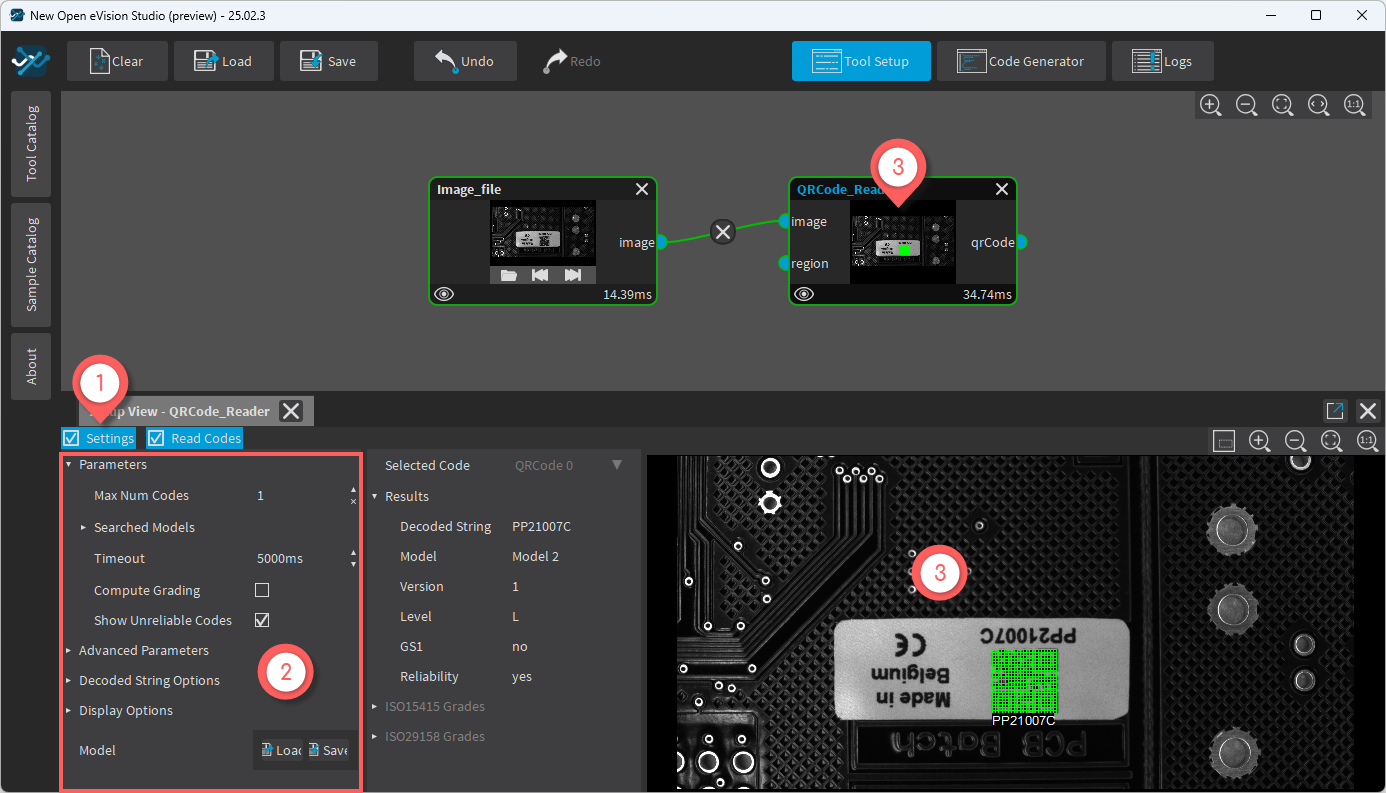Click the Timeout value field
Image resolution: width=1386 pixels, height=793 pixels.
click(x=299, y=558)
